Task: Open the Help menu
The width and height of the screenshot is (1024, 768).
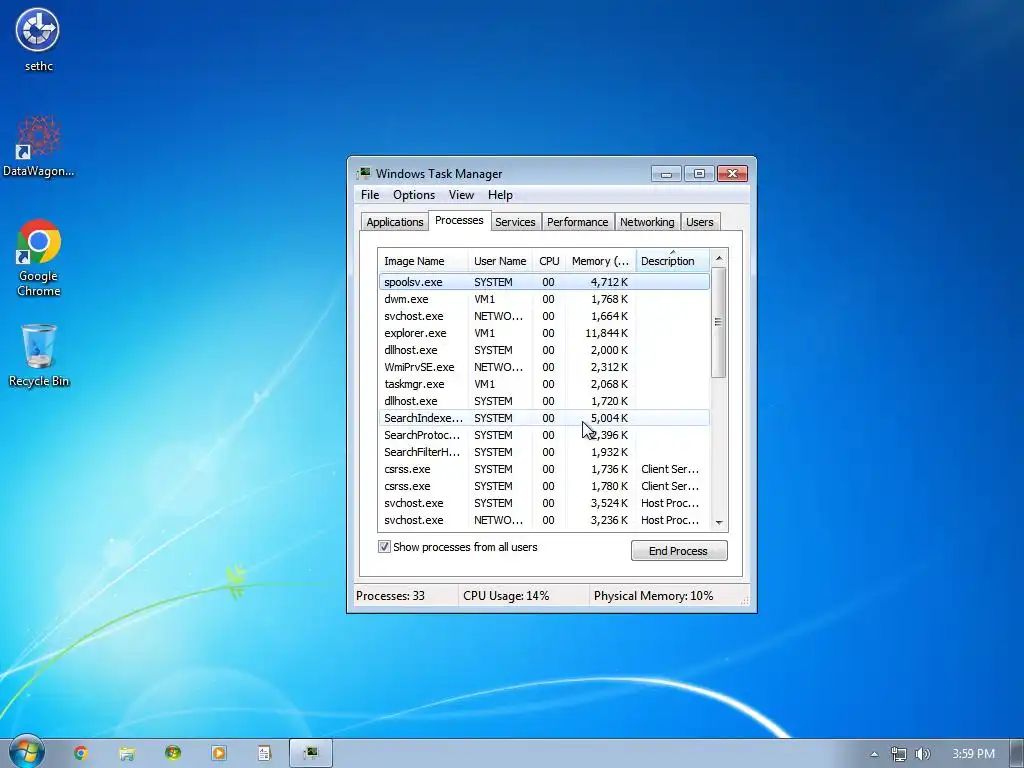Action: point(500,195)
